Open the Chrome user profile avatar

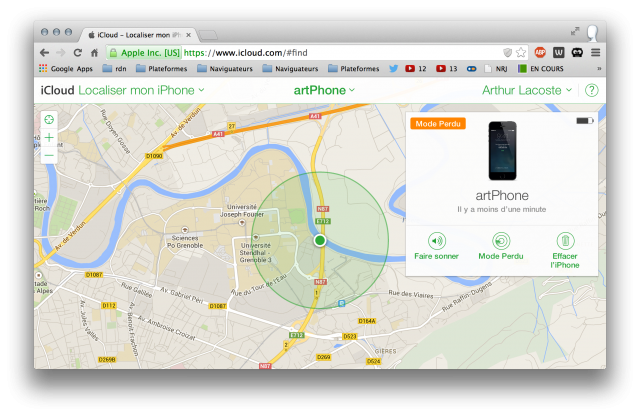click(x=593, y=33)
